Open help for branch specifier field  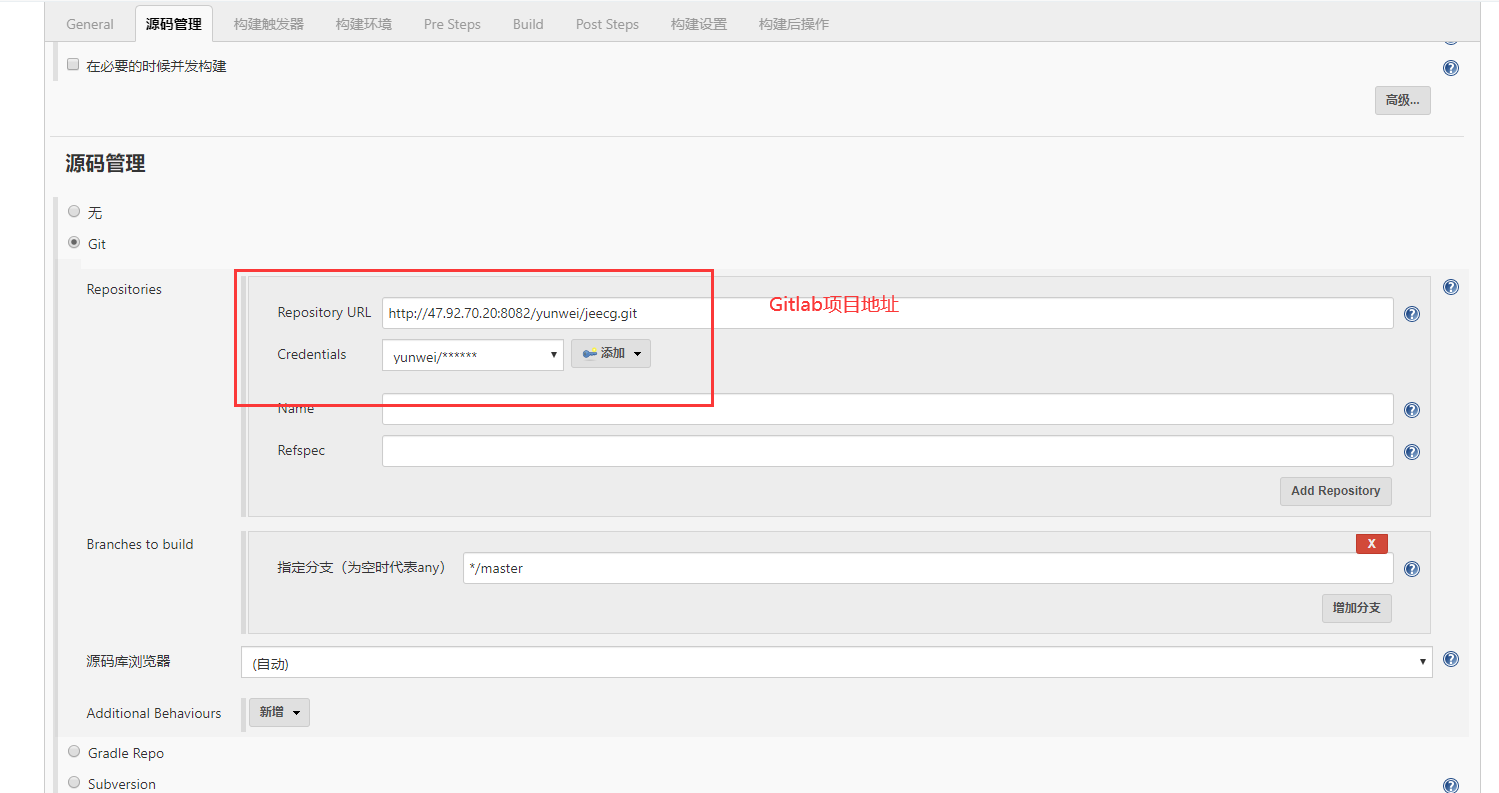[x=1411, y=569]
